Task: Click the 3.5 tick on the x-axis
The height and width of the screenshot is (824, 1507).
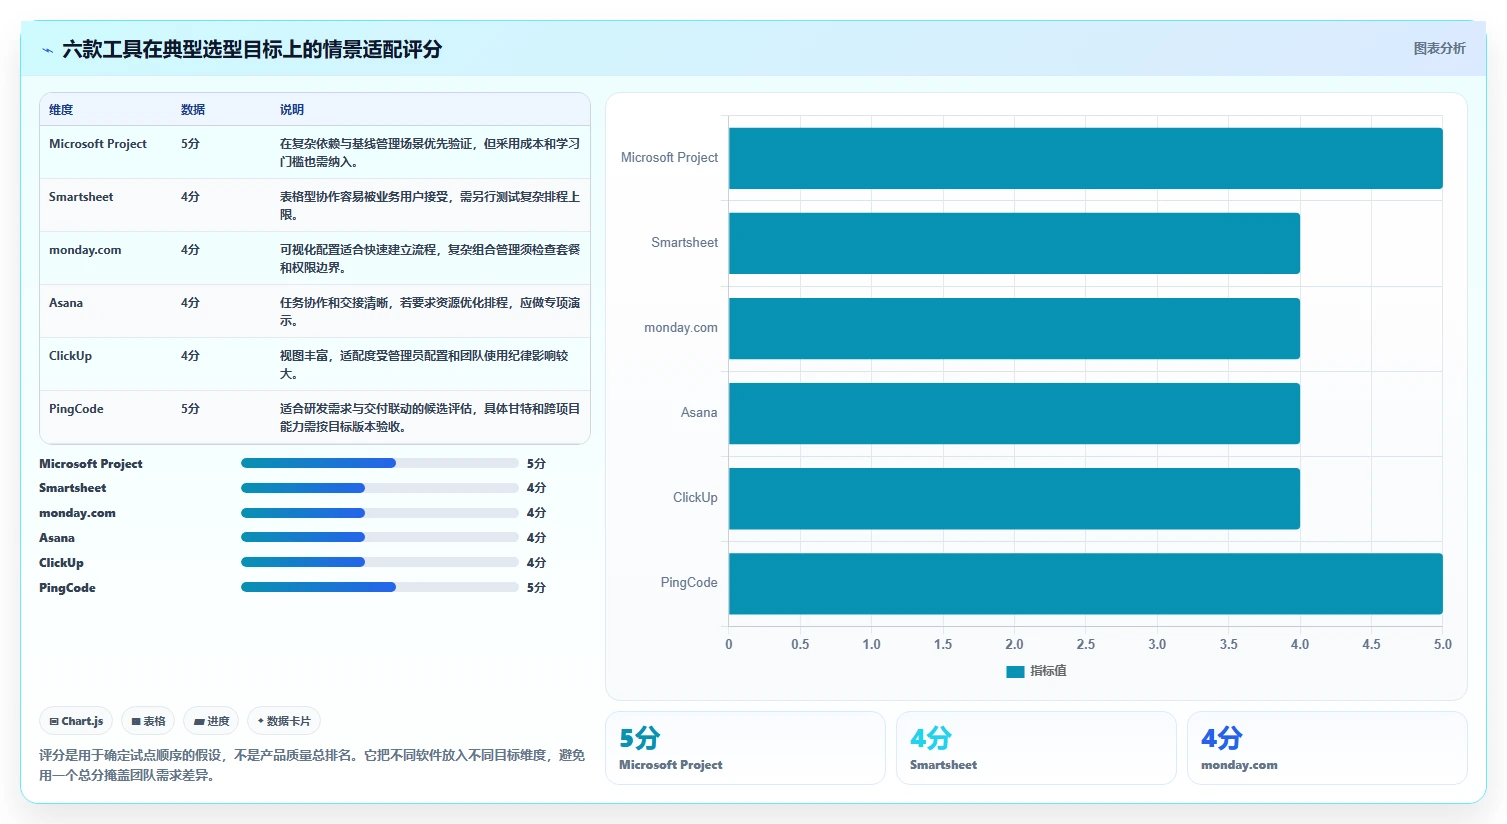Action: click(x=1228, y=645)
